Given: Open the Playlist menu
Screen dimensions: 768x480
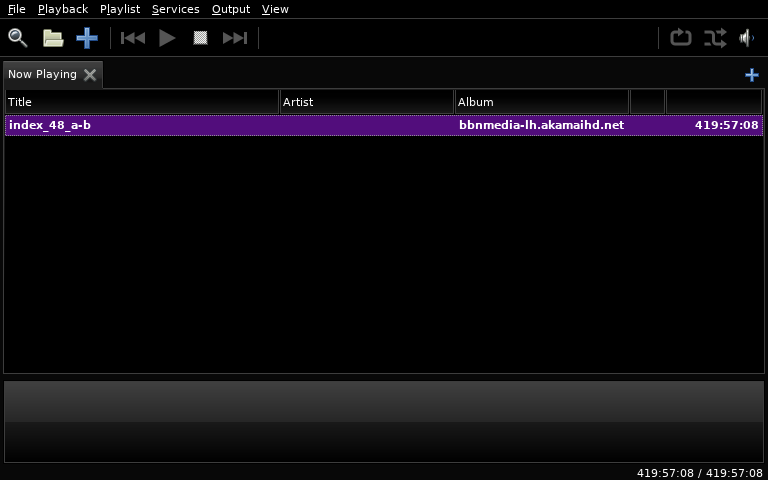Looking at the screenshot, I should [120, 9].
